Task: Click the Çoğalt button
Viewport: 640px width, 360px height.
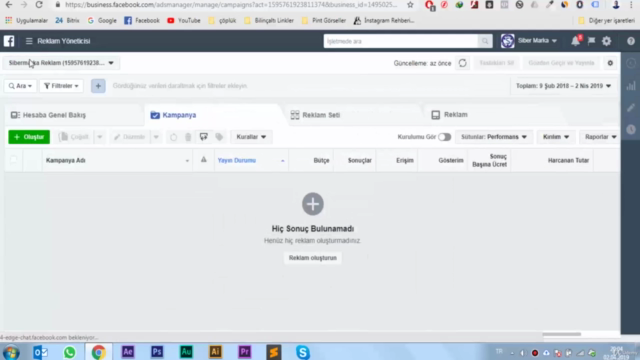Action: (x=74, y=137)
